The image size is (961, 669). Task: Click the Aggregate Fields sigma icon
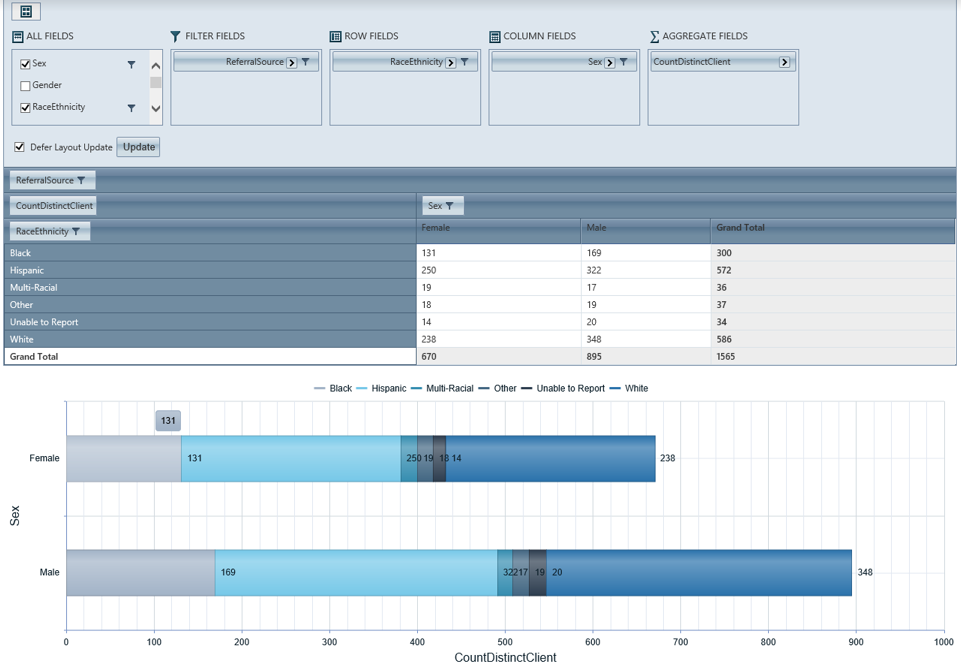click(x=655, y=37)
